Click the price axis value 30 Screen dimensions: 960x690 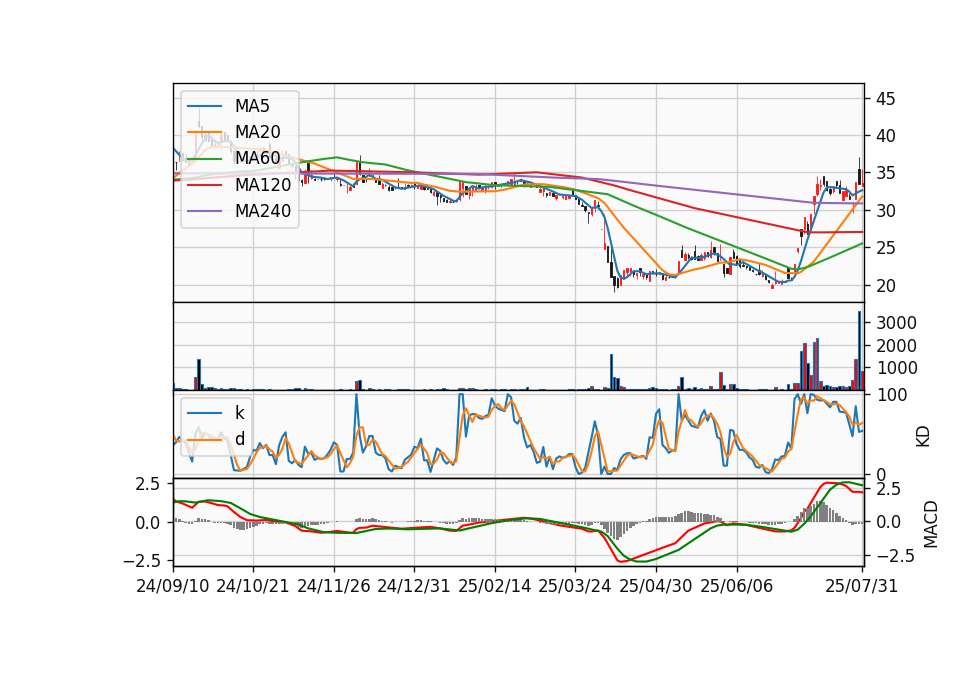[885, 211]
